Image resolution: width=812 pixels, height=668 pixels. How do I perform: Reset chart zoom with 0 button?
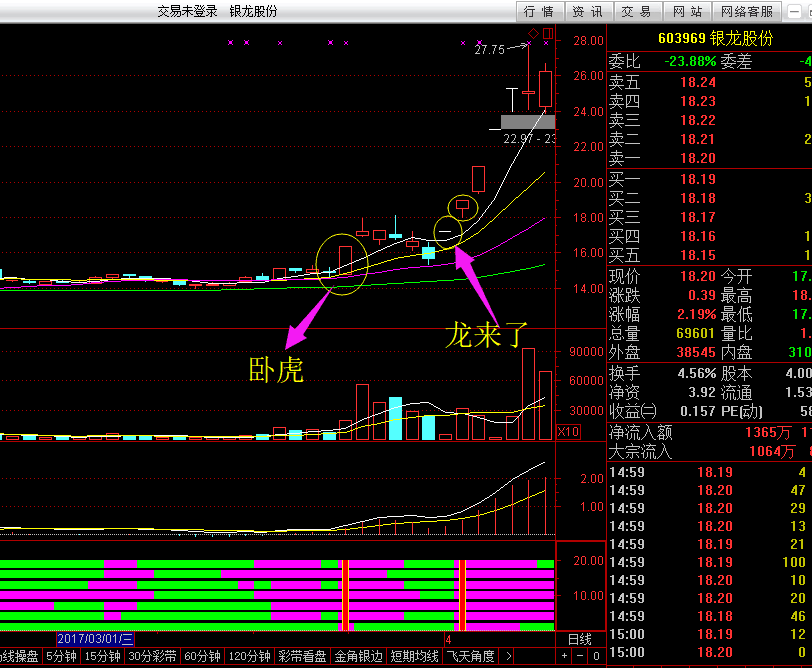(x=597, y=656)
